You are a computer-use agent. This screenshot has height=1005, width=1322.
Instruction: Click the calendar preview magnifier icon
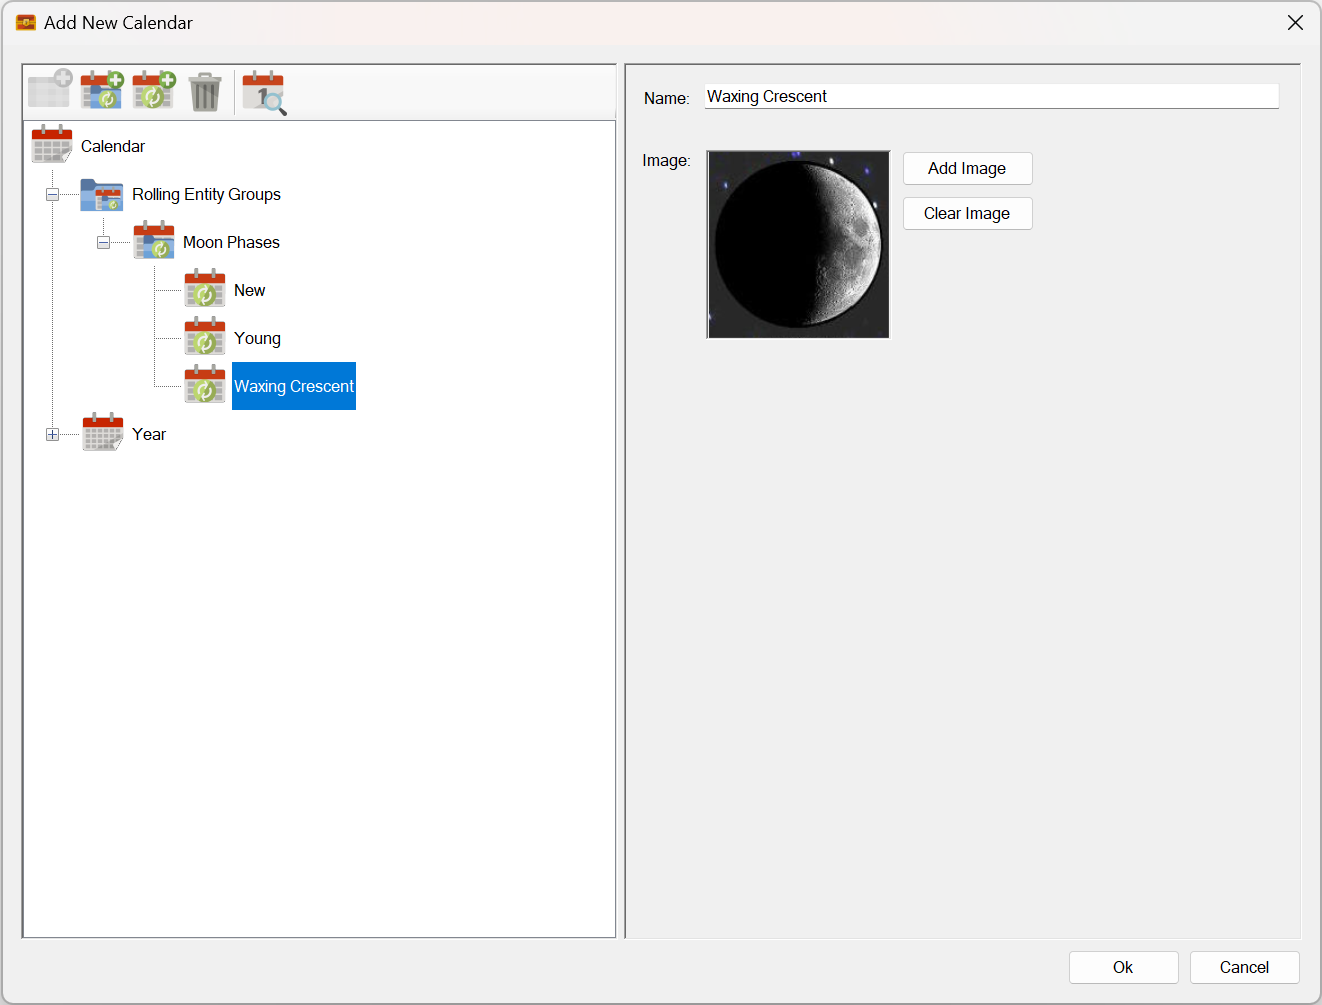click(264, 92)
